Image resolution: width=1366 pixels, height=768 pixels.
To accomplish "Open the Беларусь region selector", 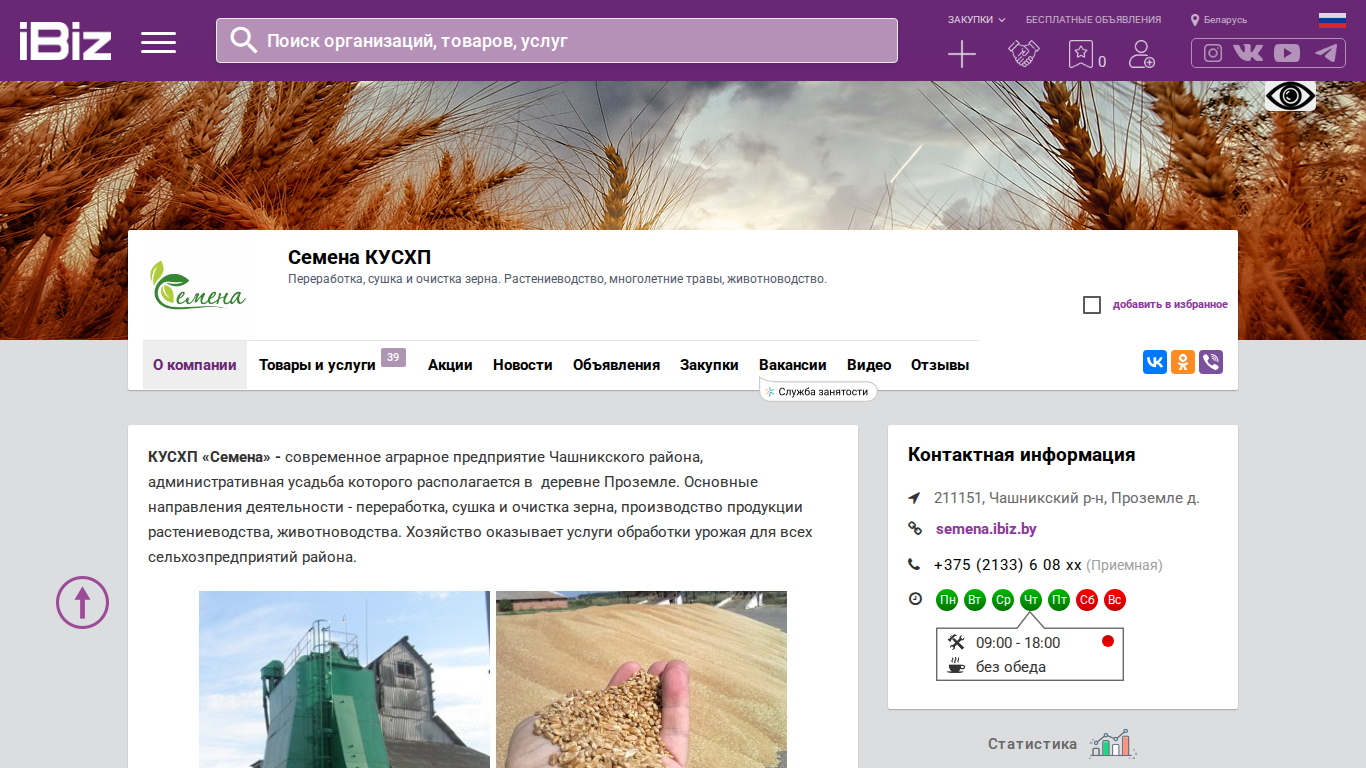I will [x=1219, y=20].
